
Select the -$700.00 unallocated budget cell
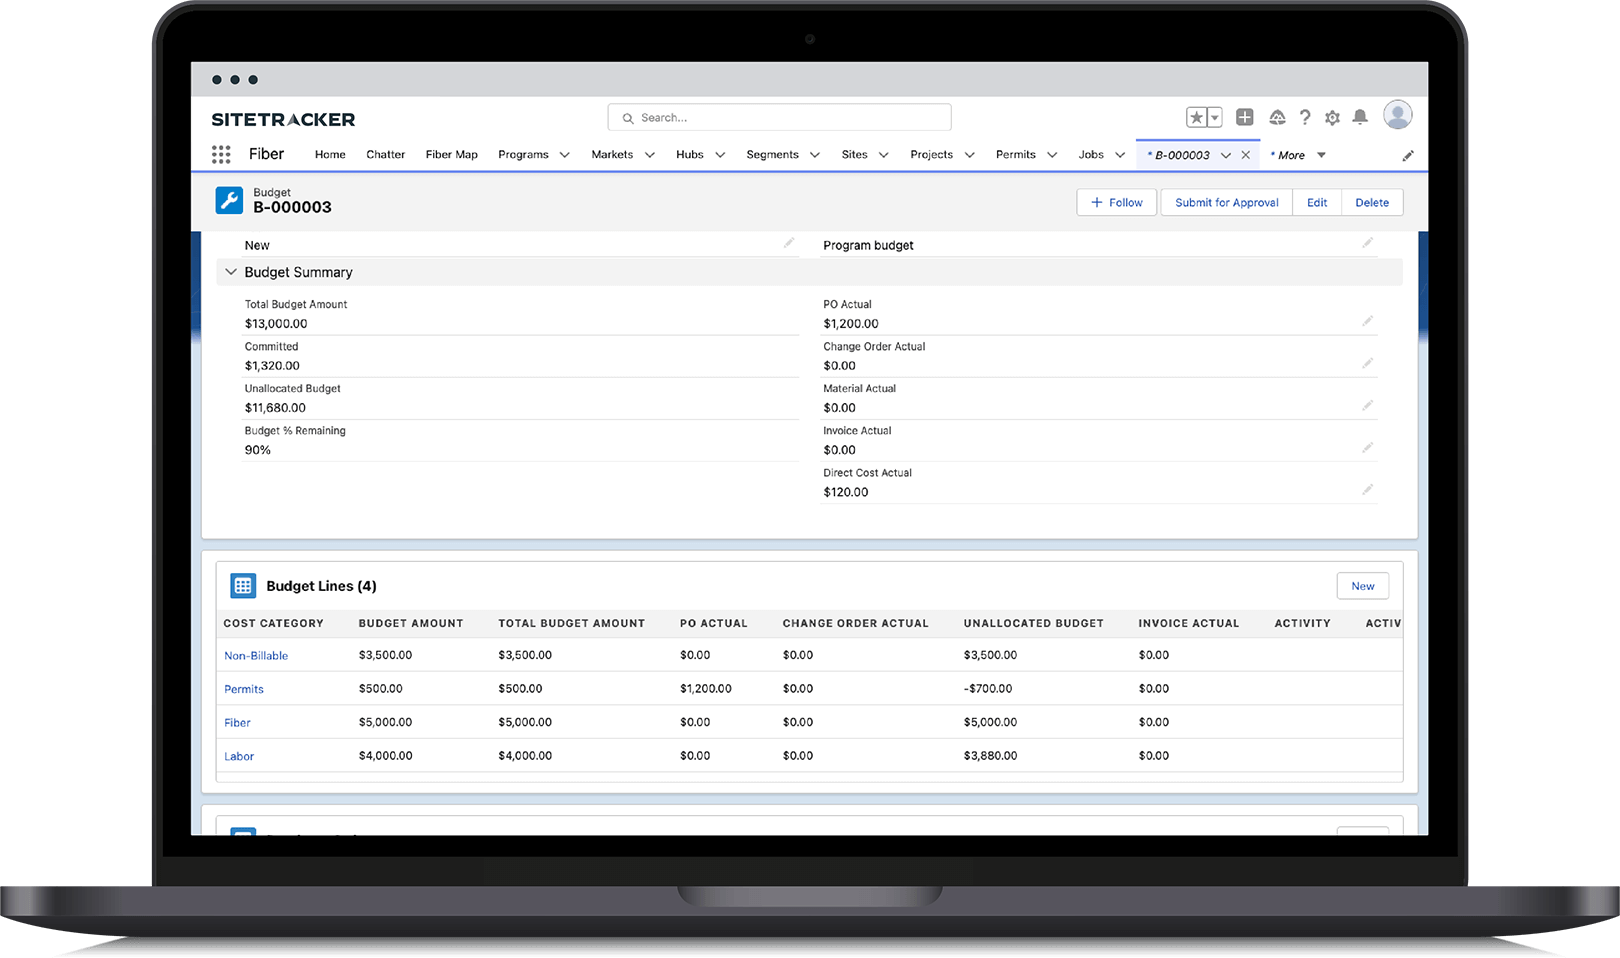988,689
